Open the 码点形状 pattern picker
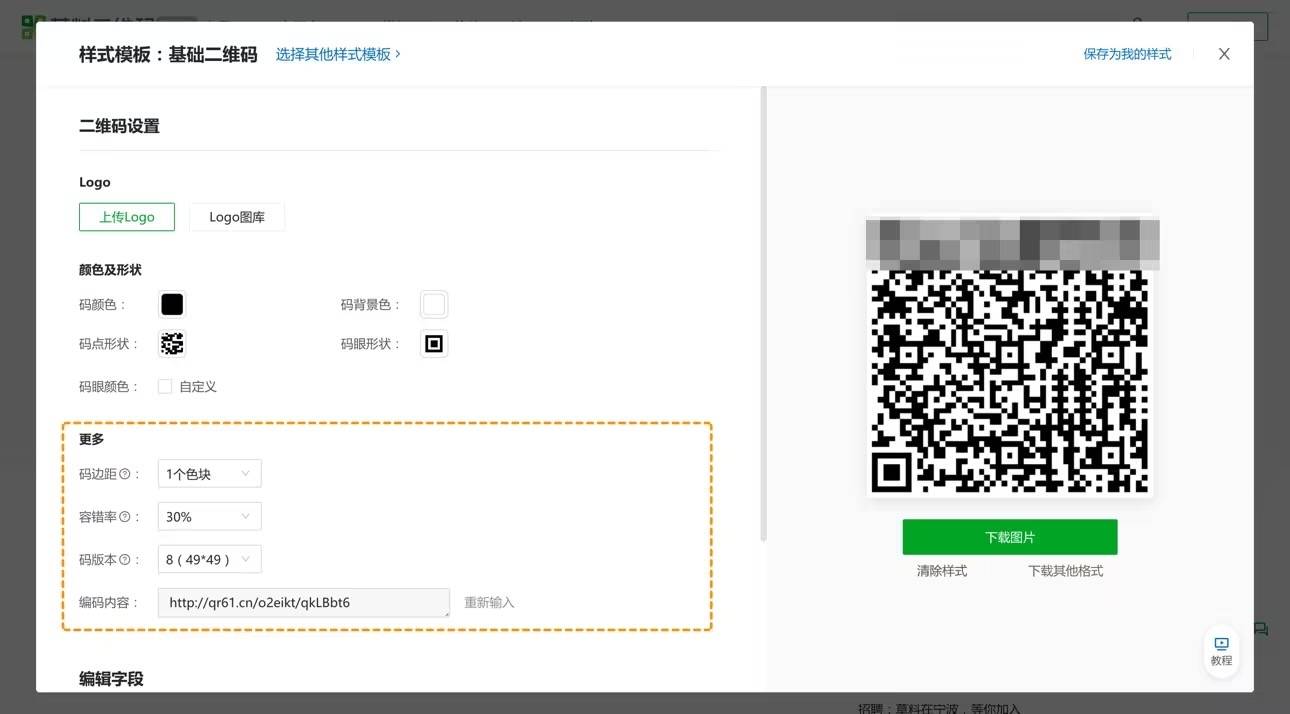The width and height of the screenshot is (1290, 714). [x=172, y=344]
